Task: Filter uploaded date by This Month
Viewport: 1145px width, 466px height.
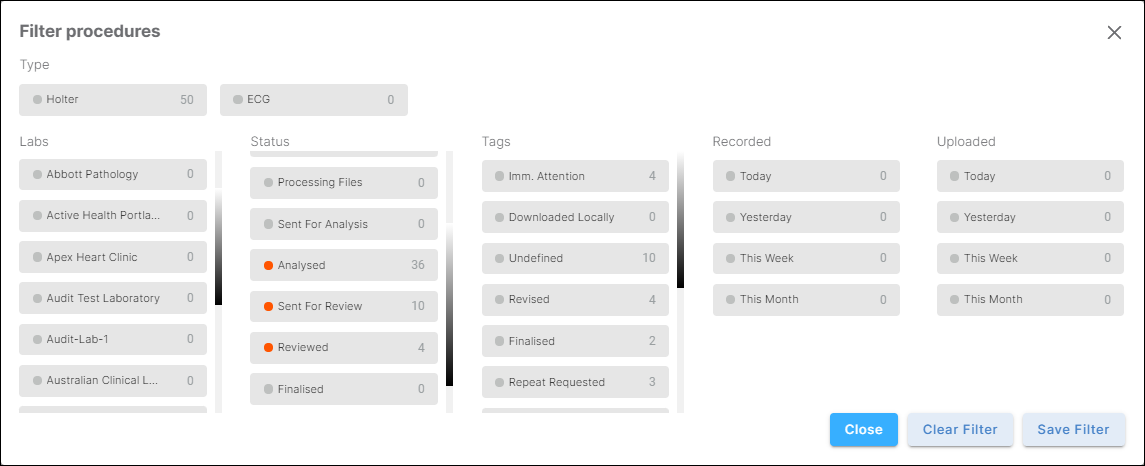Action: [1030, 299]
